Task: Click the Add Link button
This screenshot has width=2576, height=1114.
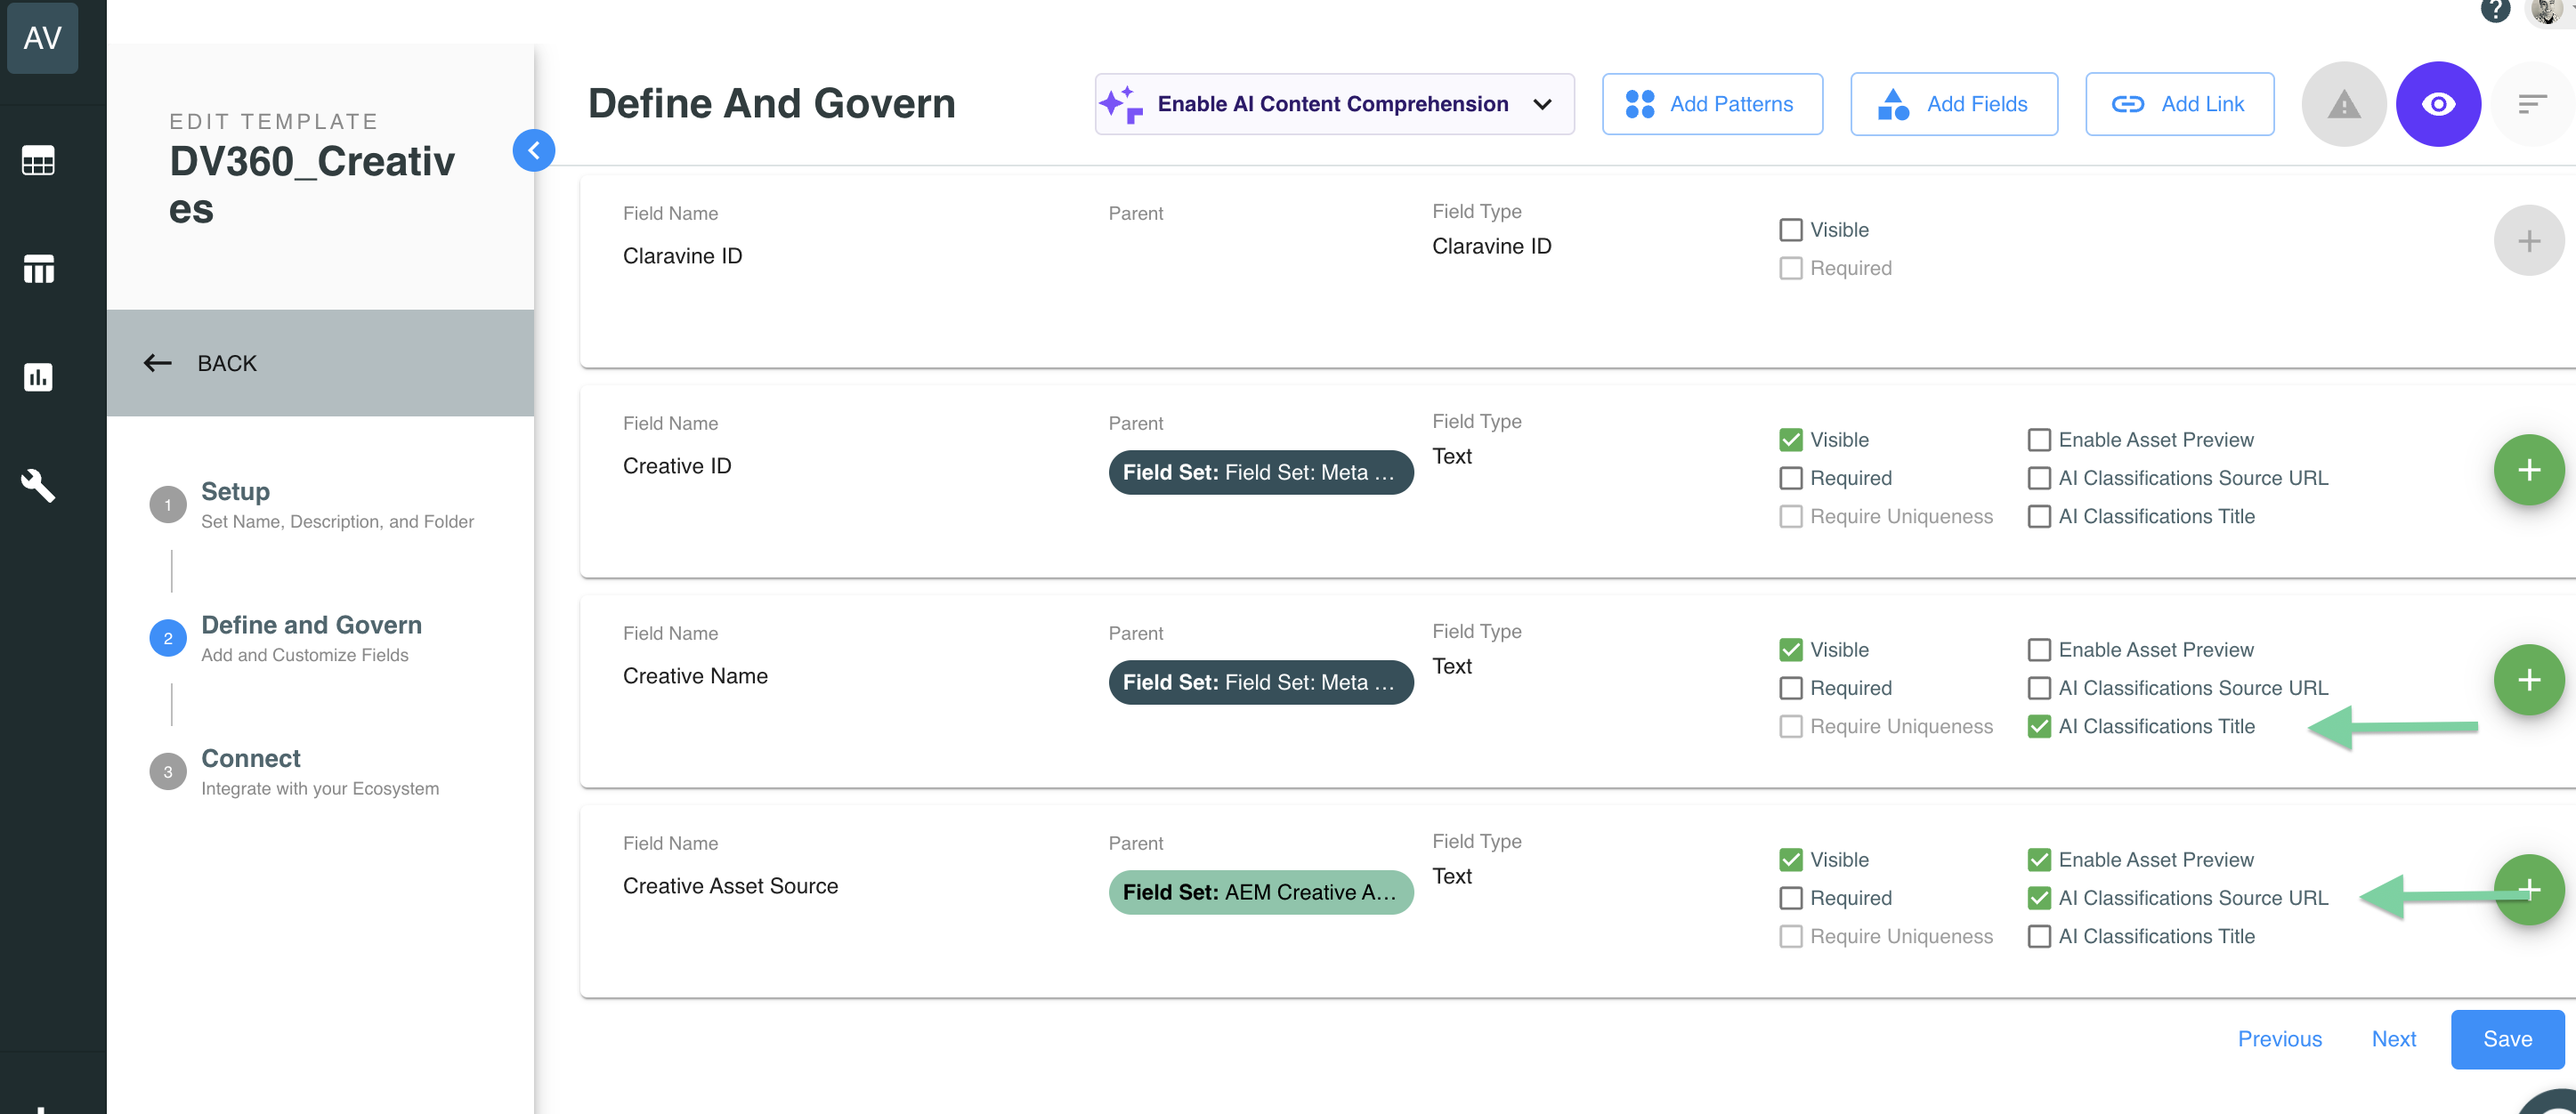Action: coord(2179,104)
